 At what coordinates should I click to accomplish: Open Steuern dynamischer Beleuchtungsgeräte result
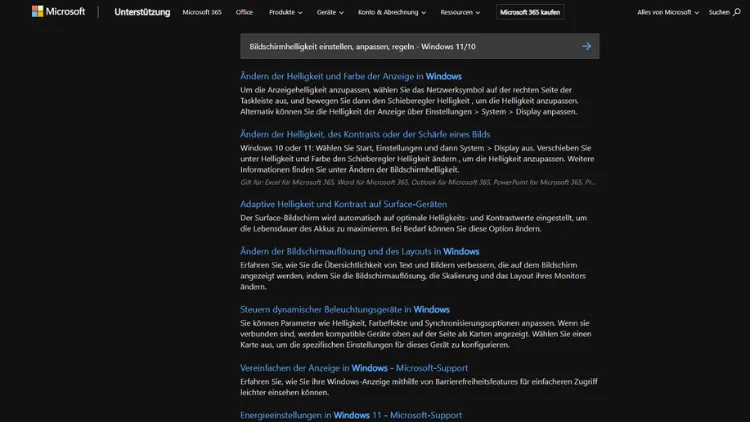point(345,309)
